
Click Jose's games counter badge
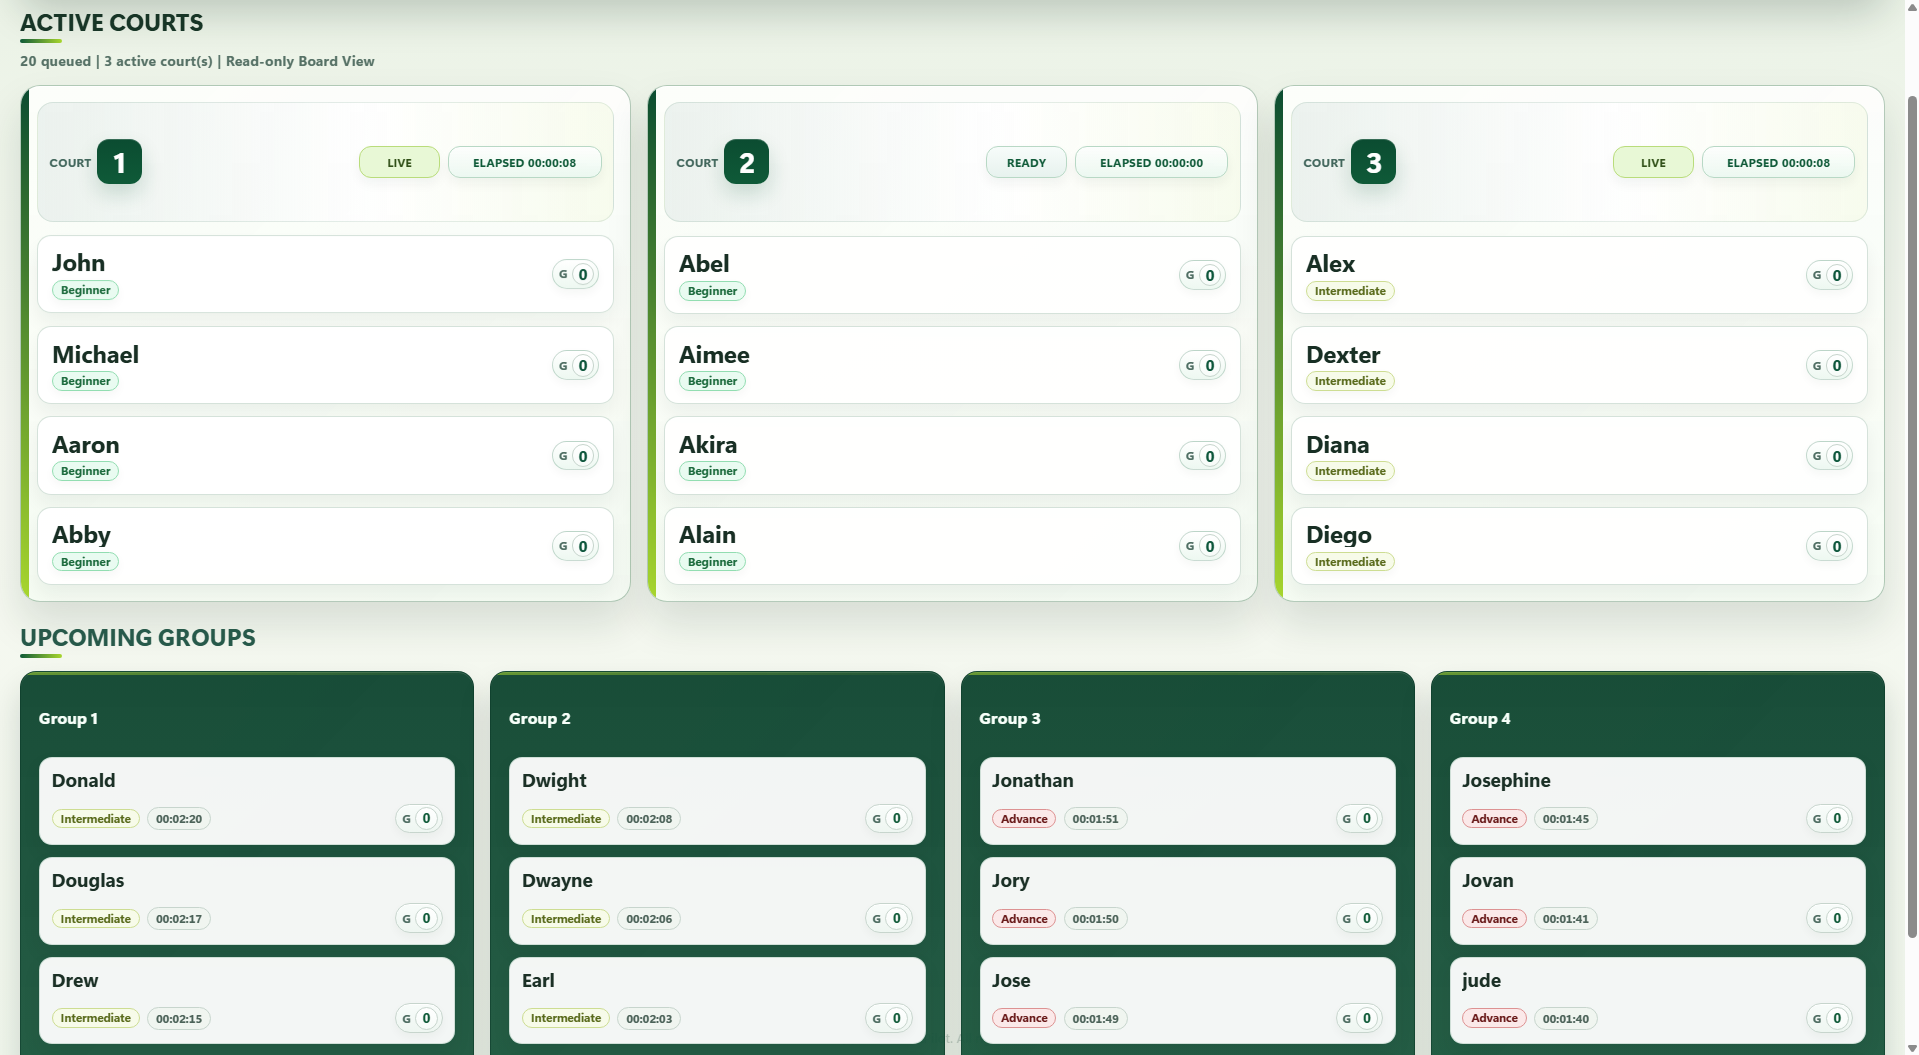click(x=1358, y=1018)
